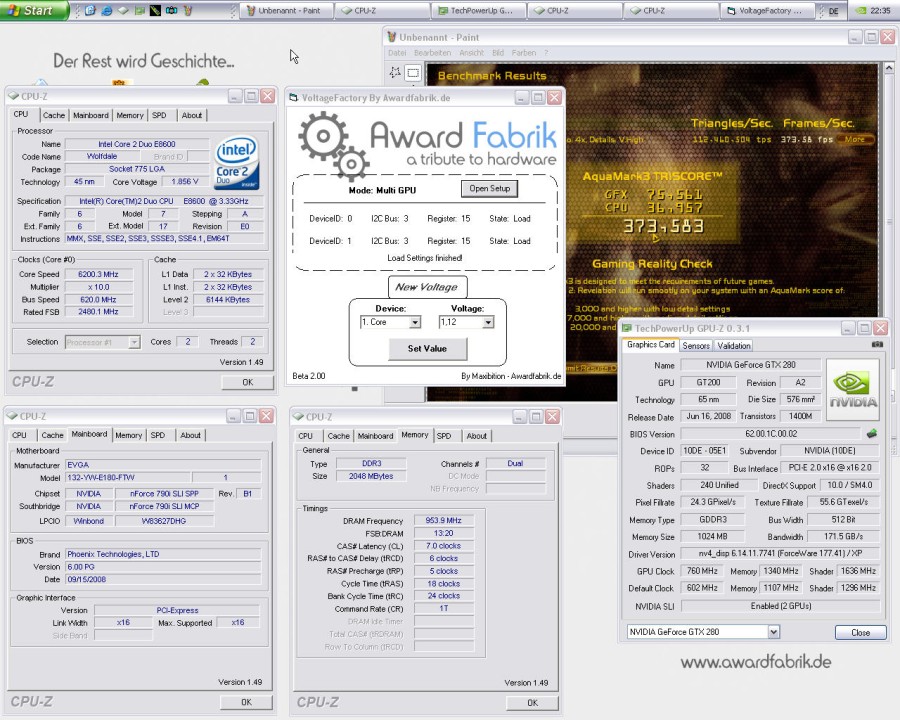
Task: Open the Bild menu in Paint
Action: coord(498,53)
